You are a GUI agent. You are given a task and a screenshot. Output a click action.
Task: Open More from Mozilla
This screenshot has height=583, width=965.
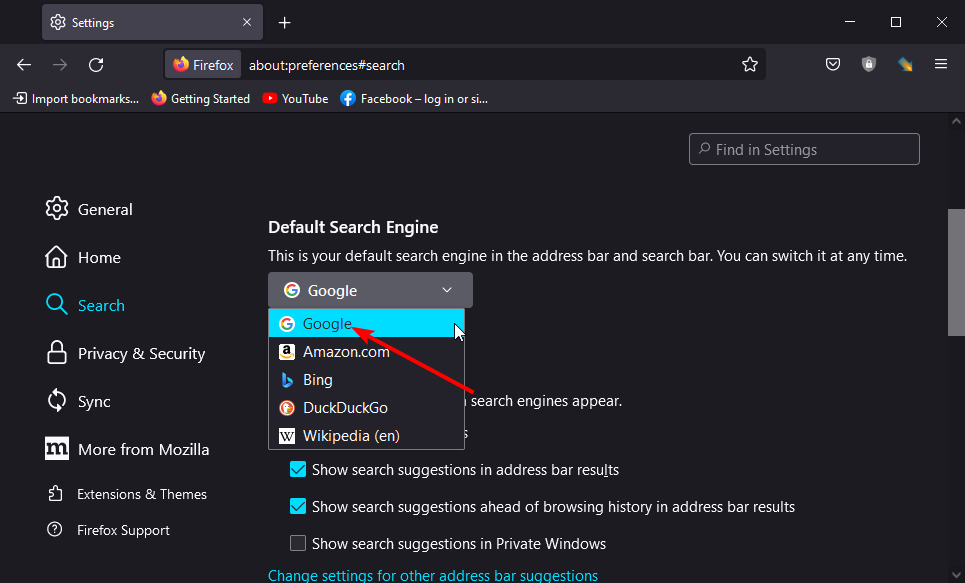tap(127, 449)
